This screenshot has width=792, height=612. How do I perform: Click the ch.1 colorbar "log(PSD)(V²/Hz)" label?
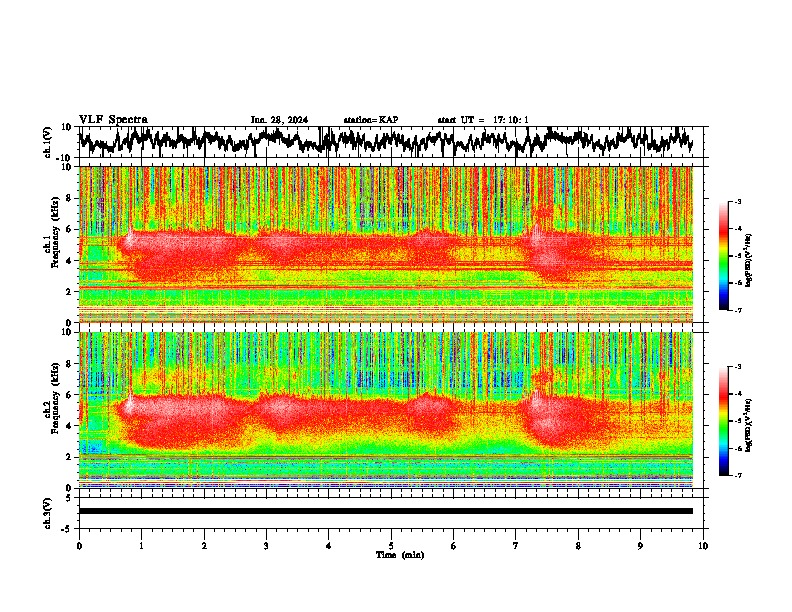[748, 261]
